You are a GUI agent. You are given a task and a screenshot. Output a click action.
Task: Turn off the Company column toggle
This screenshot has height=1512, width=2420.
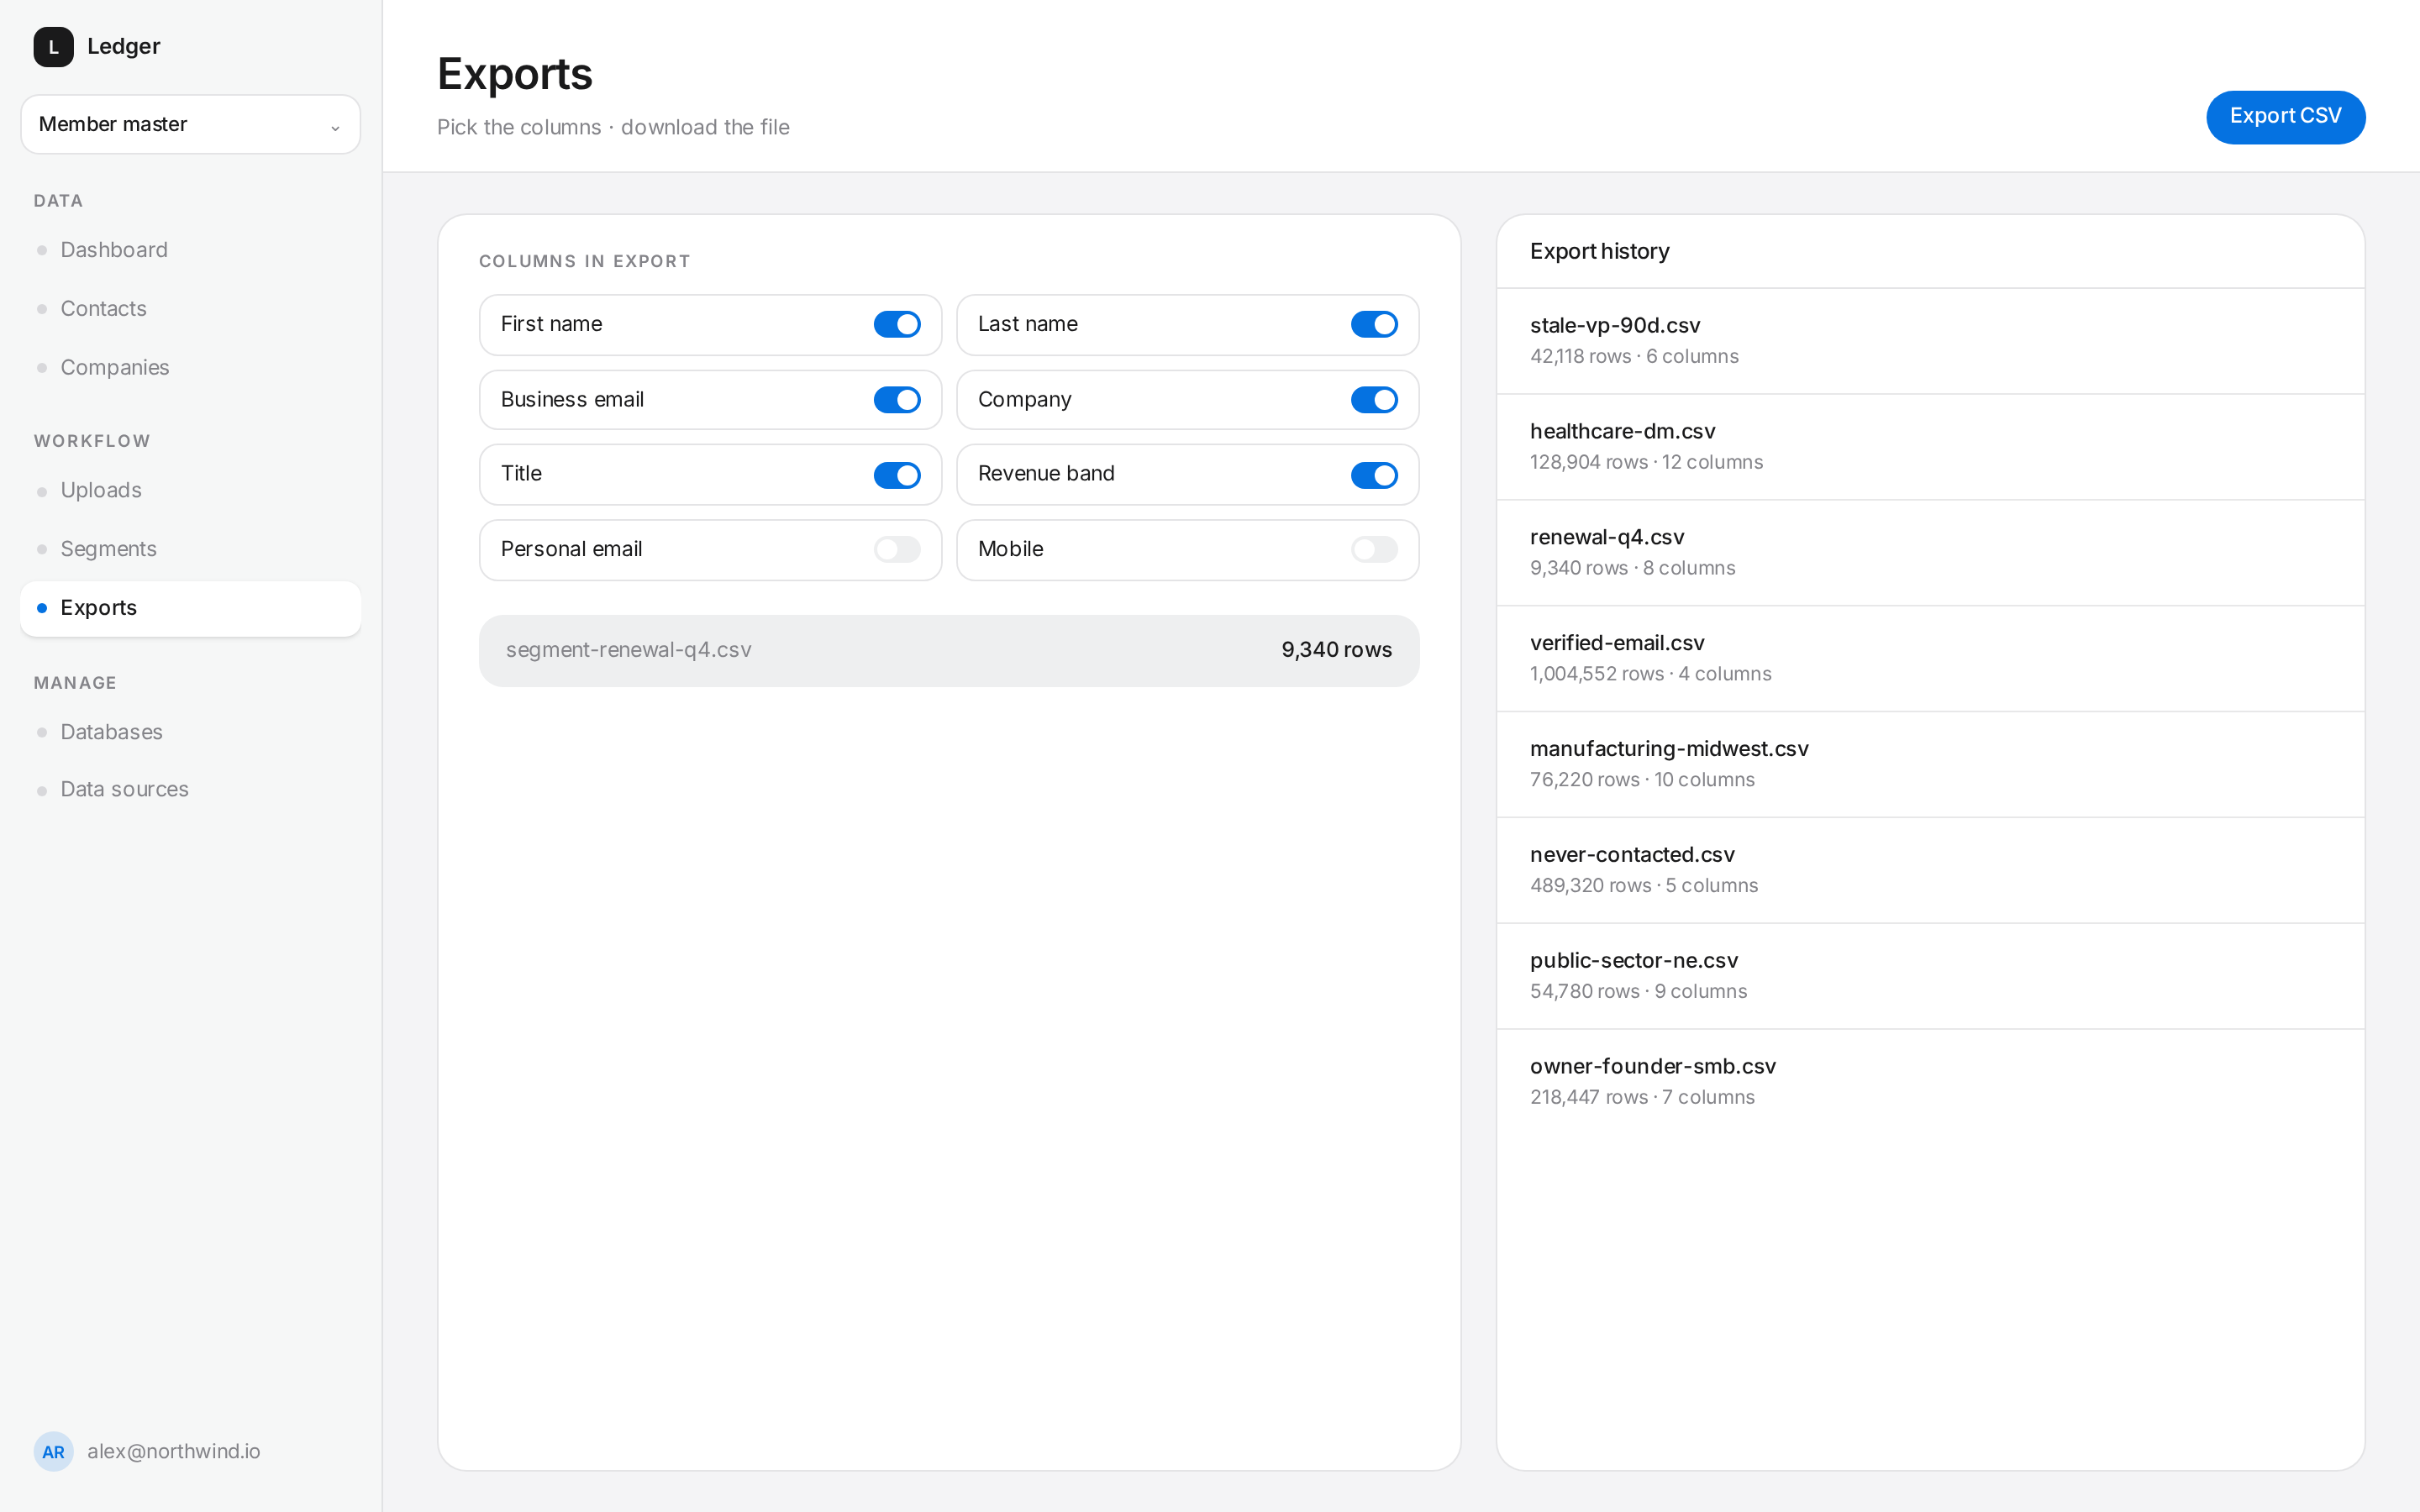pyautogui.click(x=1374, y=400)
